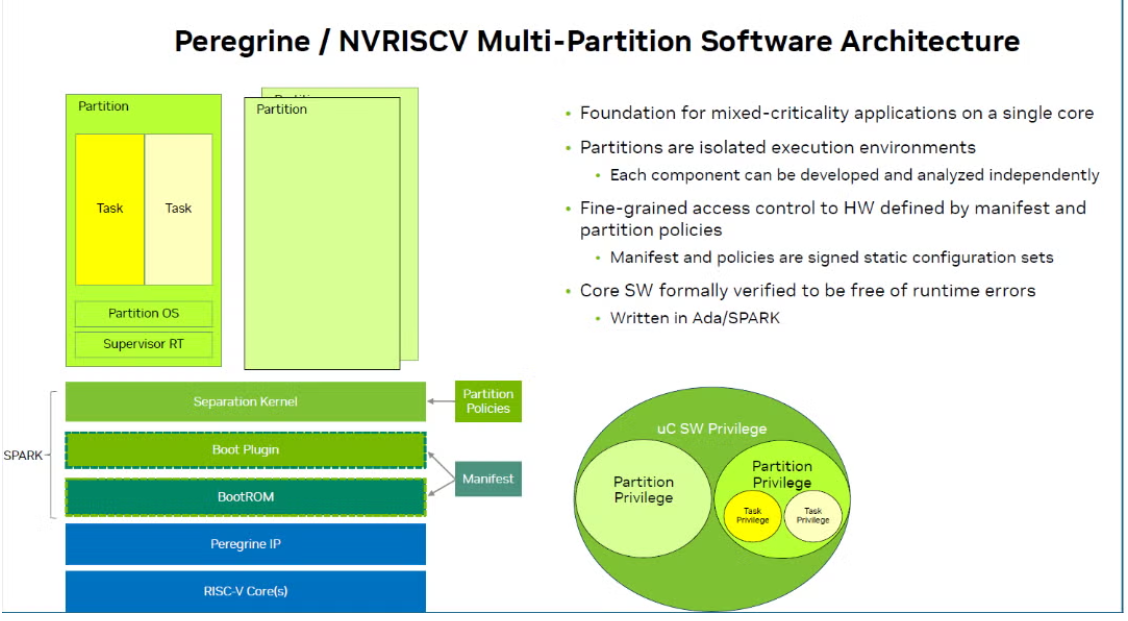The width and height of the screenshot is (1128, 621).
Task: Select the BootROM layer
Action: pos(245,497)
